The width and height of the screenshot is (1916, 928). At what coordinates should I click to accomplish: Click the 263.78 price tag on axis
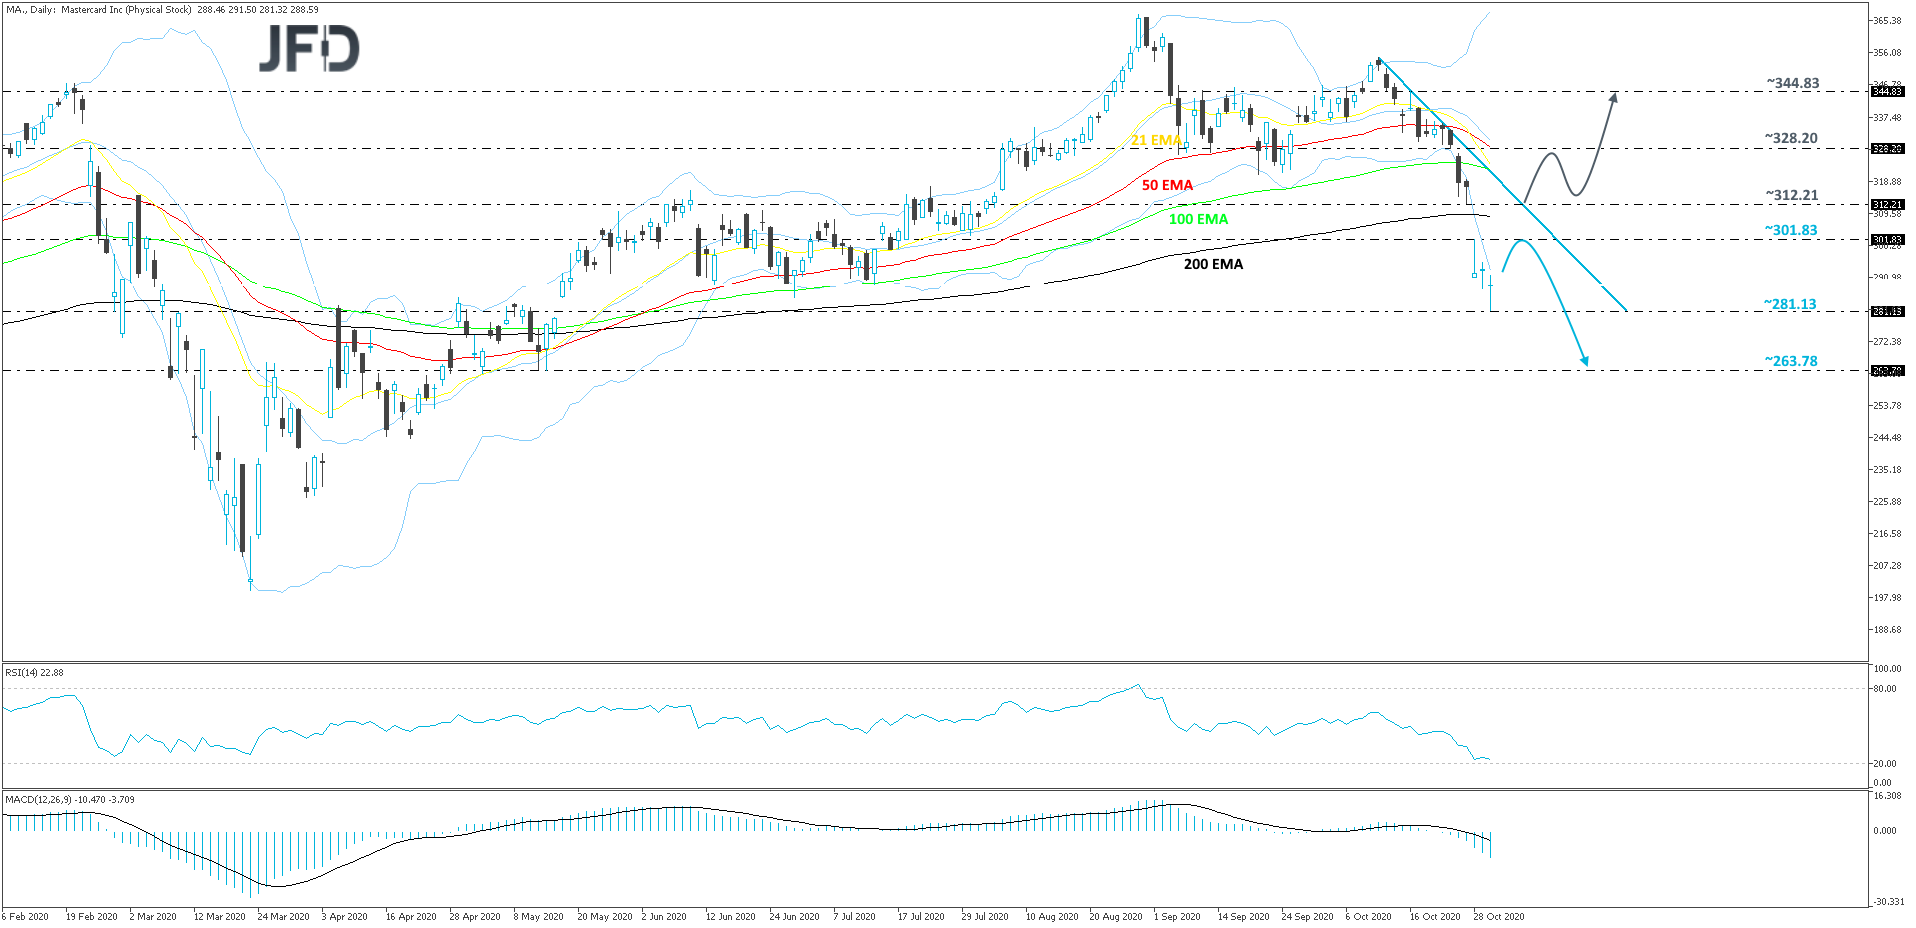(1887, 371)
